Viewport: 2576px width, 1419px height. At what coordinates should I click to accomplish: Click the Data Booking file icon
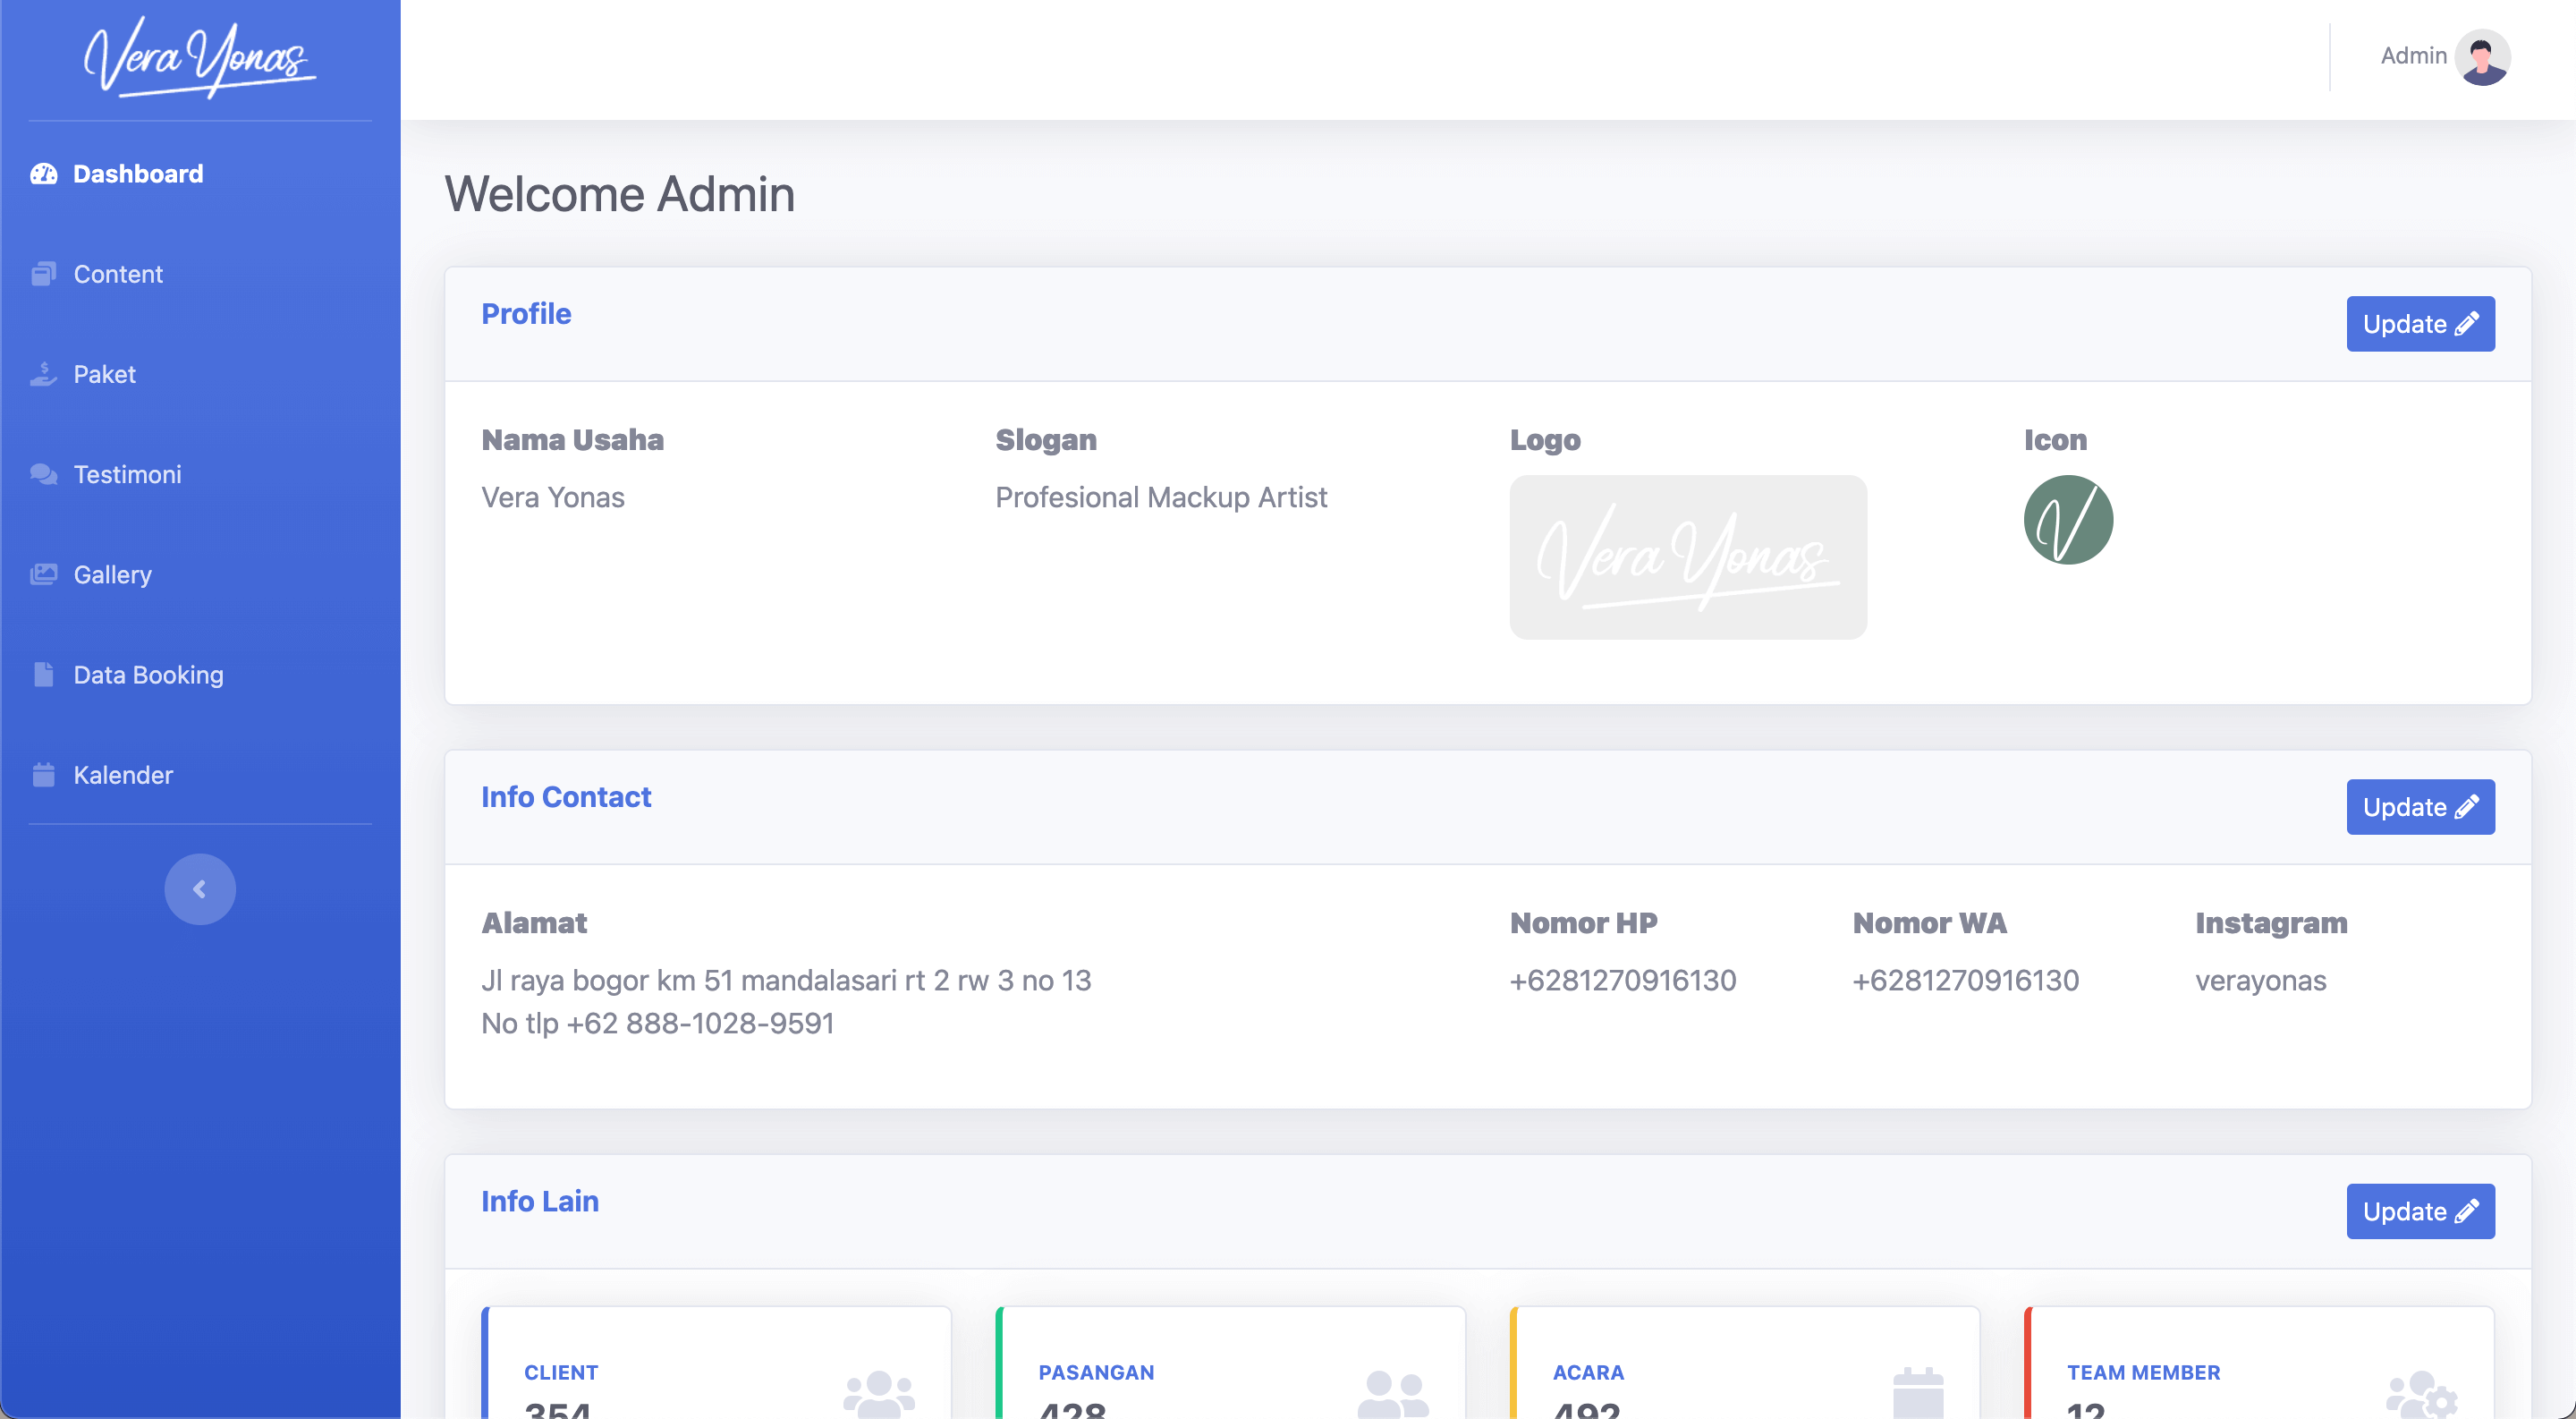tap(43, 674)
